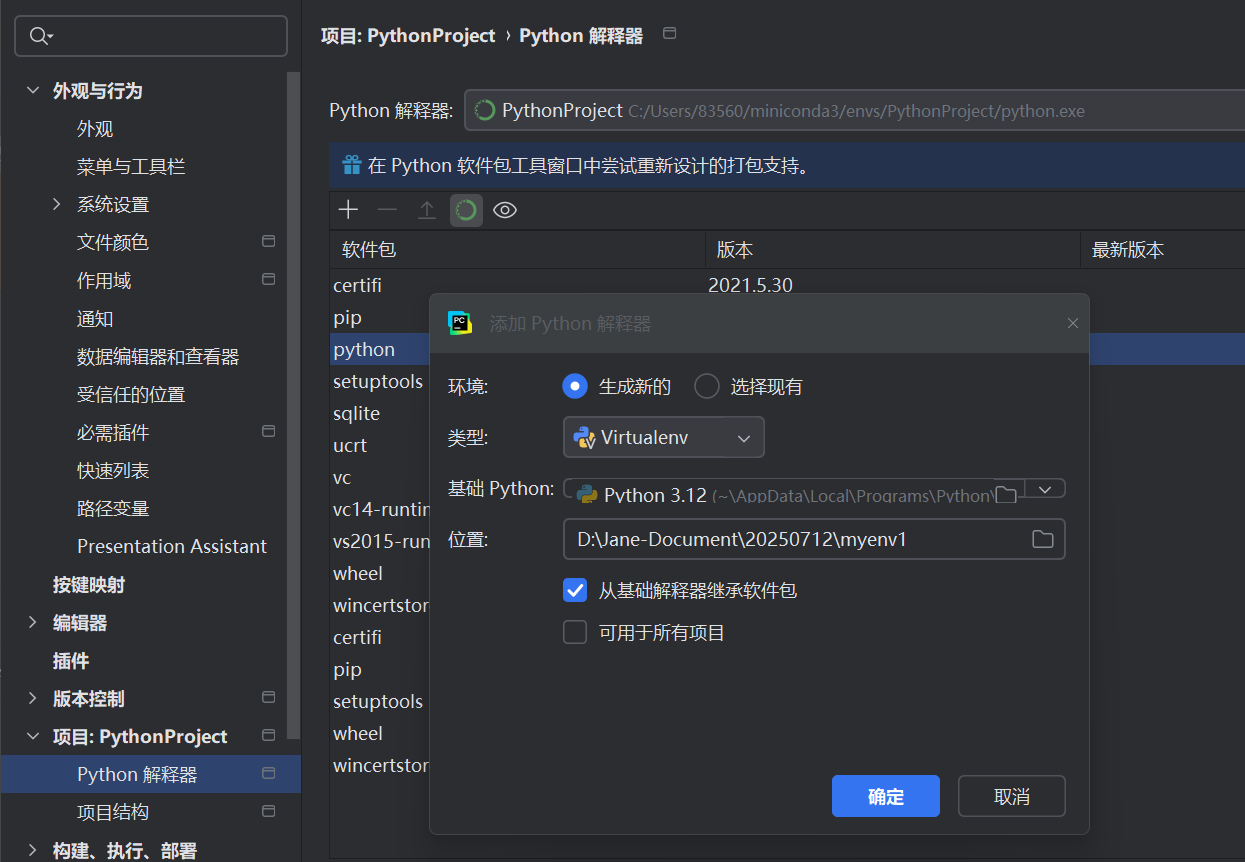Click the reload packages circle icon
Viewport: 1245px width, 862px height.
pyautogui.click(x=466, y=210)
